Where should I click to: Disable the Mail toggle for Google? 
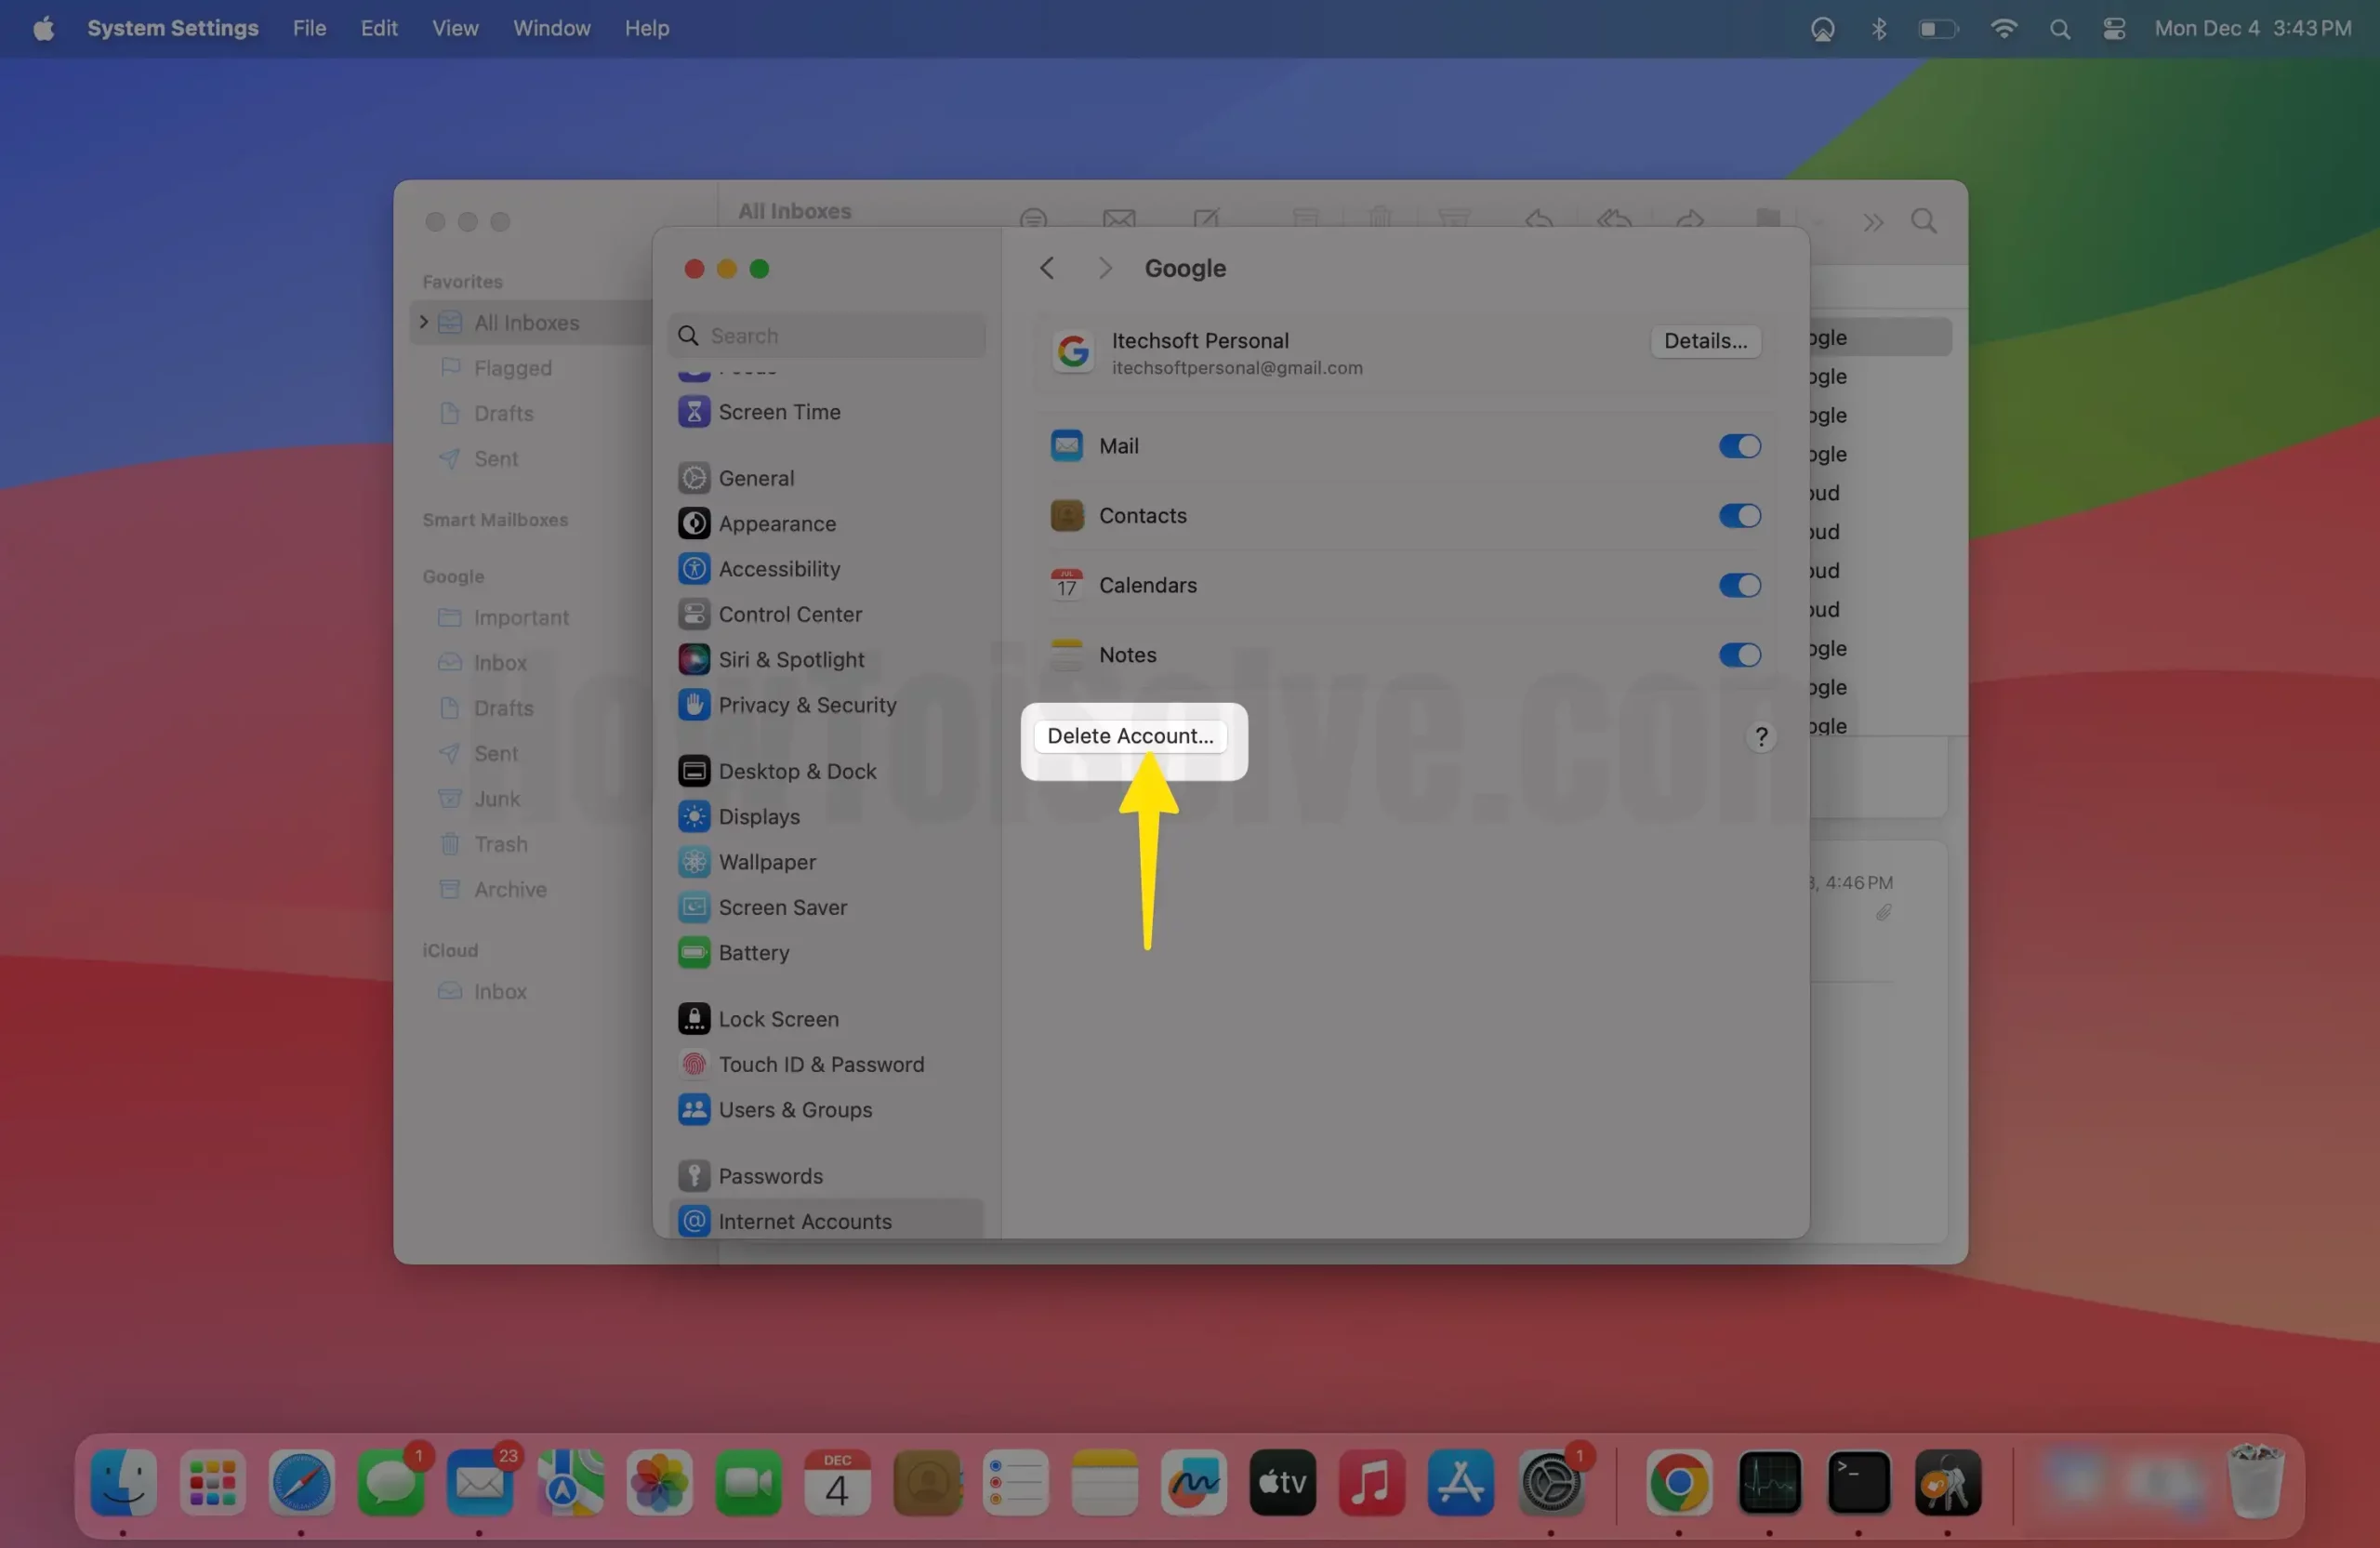[x=1739, y=446]
